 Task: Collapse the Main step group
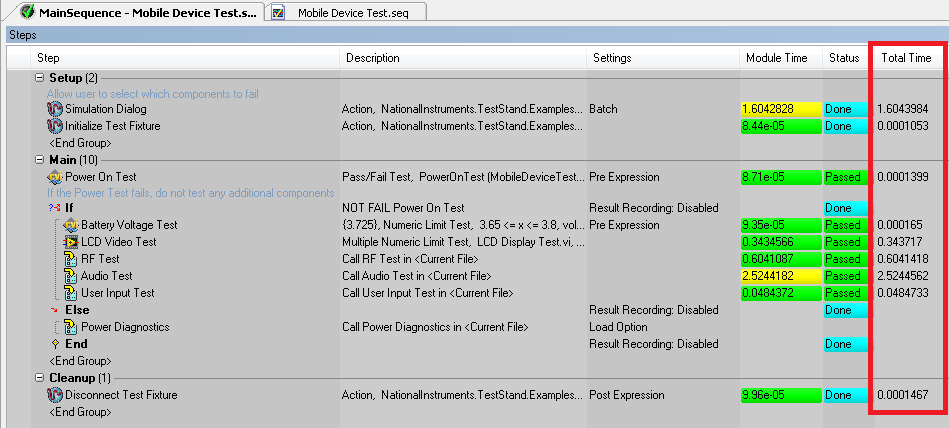tap(40, 160)
